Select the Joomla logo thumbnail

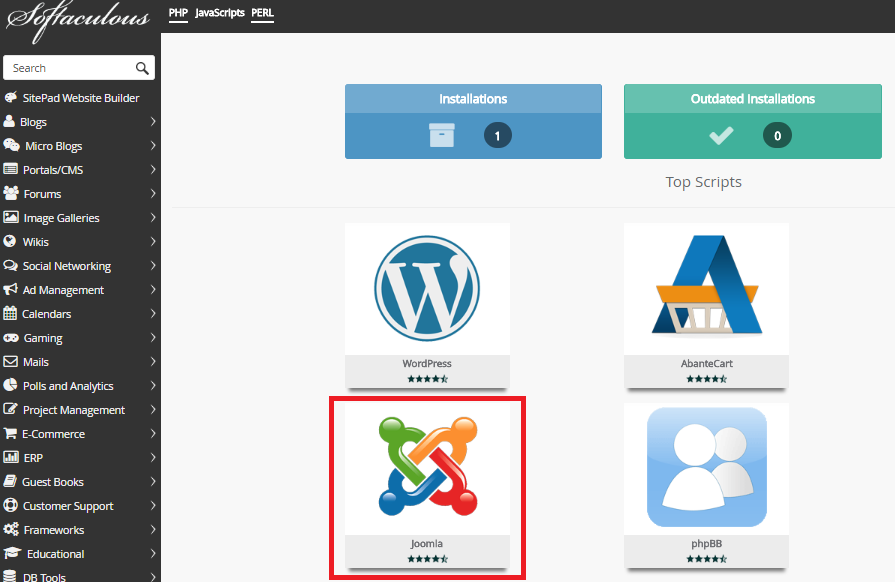click(428, 466)
